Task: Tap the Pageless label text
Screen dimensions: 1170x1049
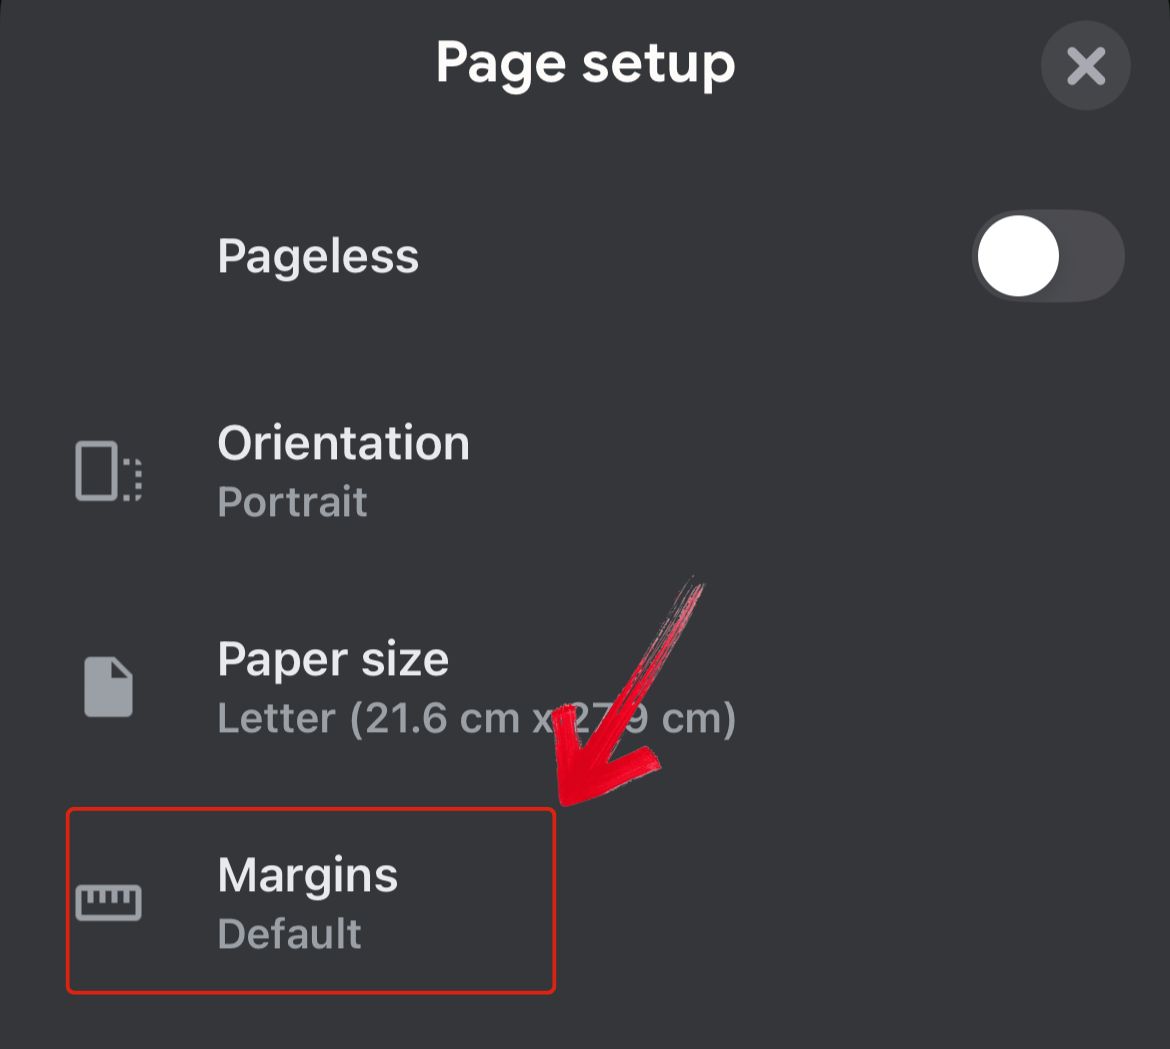Action: tap(317, 255)
